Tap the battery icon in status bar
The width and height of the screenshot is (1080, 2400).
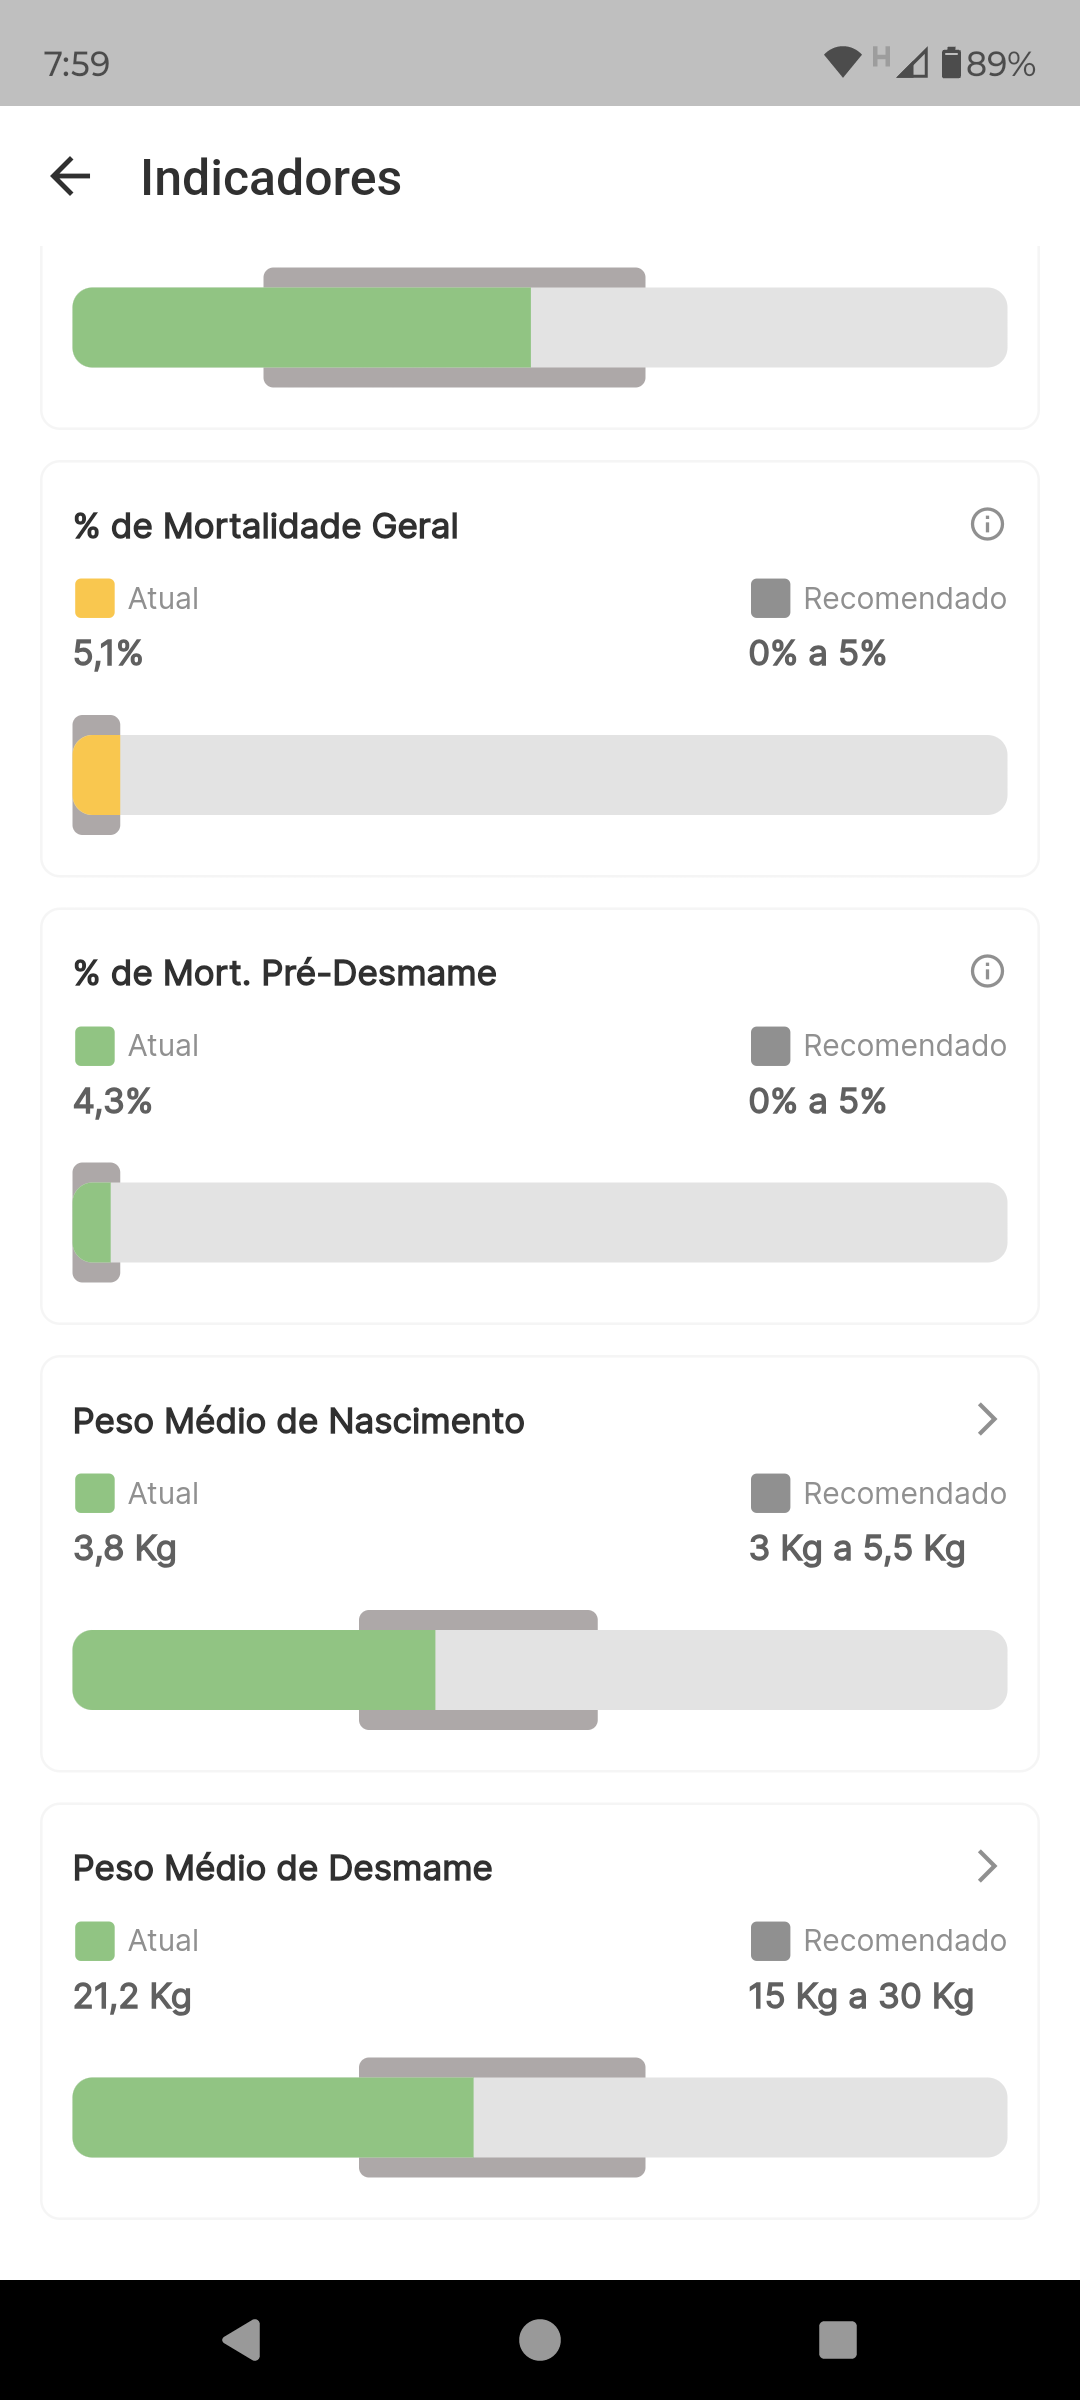click(951, 63)
